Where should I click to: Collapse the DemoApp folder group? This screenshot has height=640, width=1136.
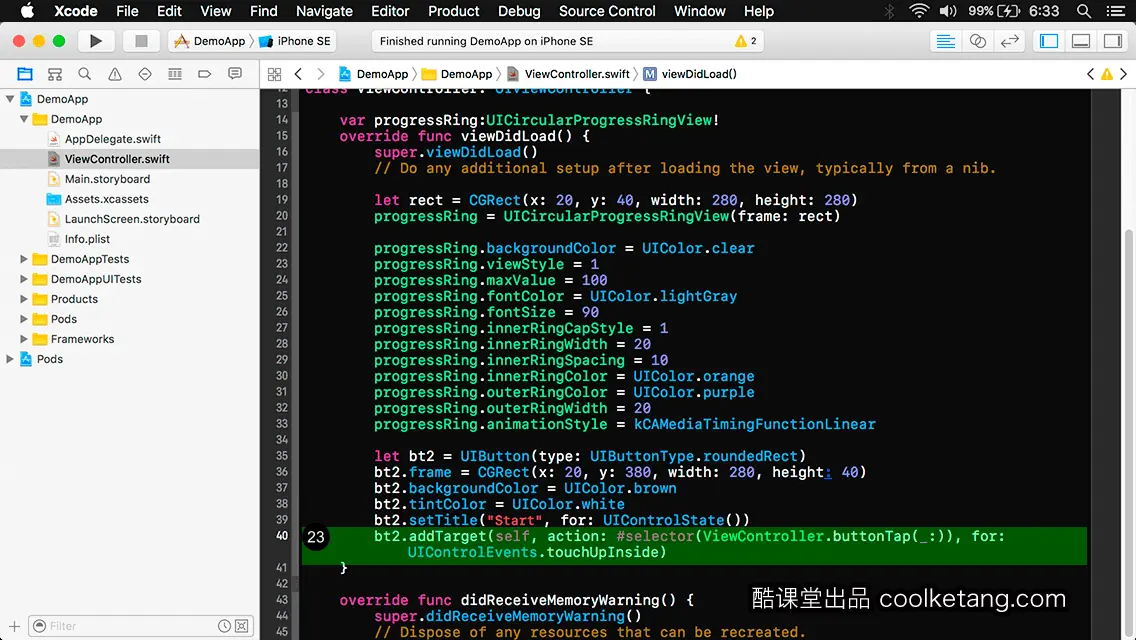pos(24,119)
